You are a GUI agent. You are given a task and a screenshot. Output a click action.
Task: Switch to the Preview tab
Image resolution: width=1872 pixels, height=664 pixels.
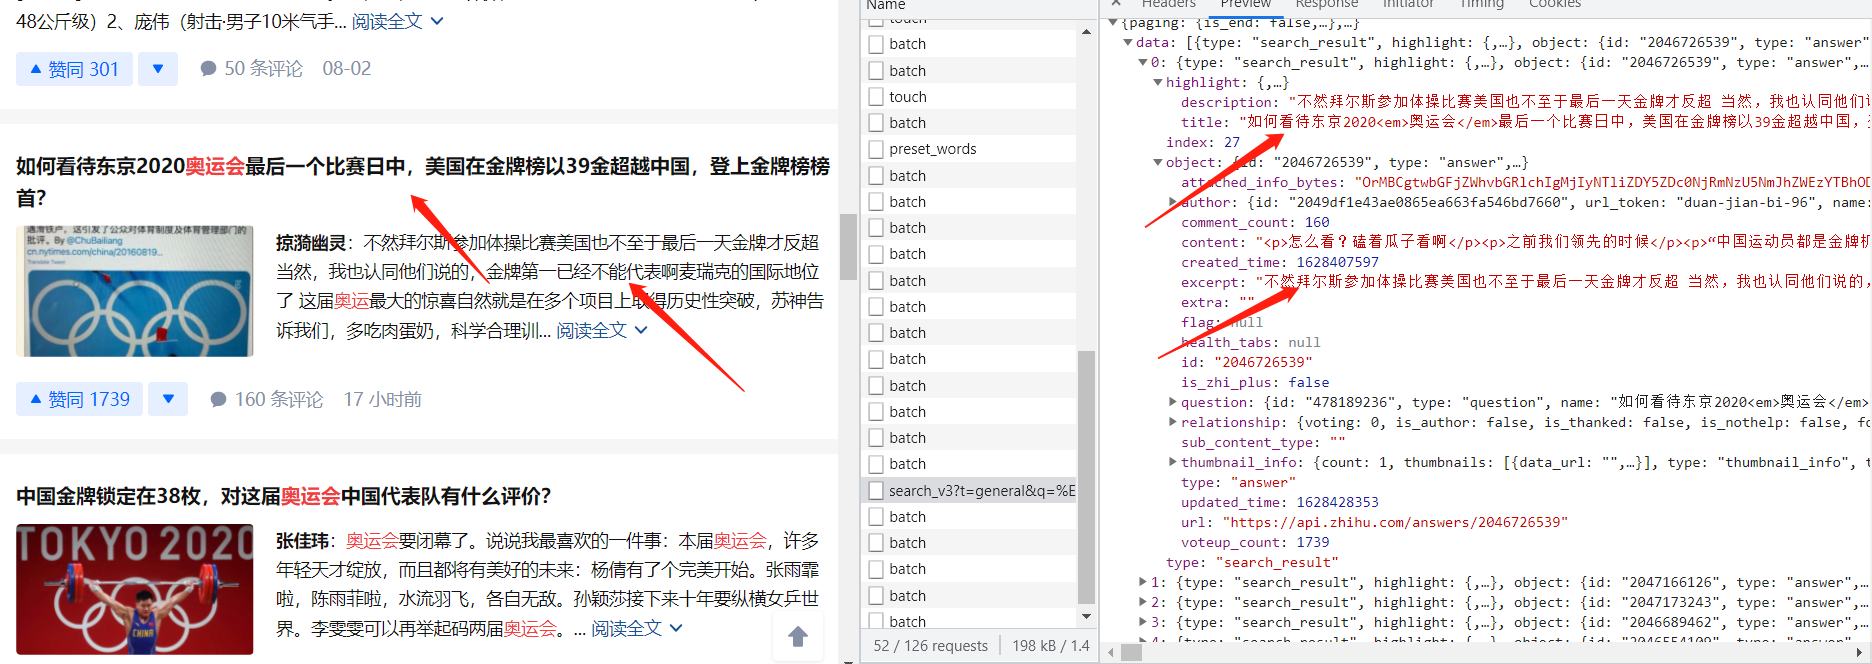1246,4
